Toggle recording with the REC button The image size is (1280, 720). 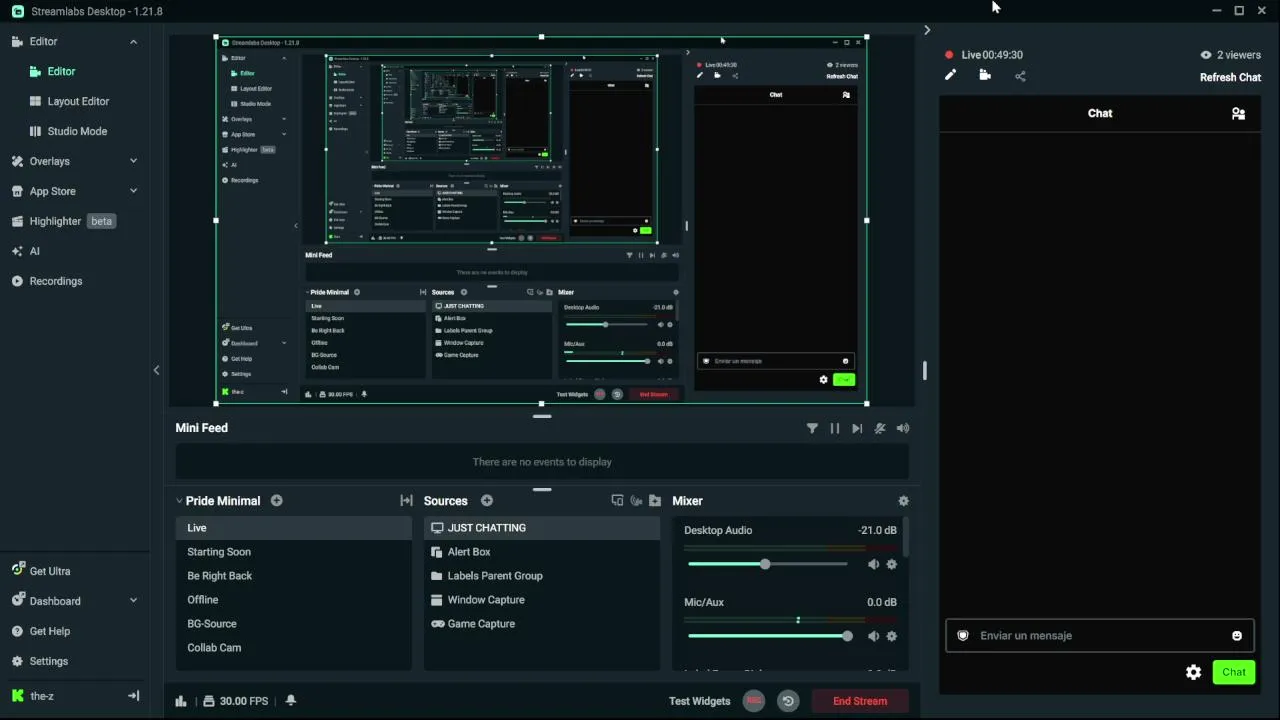point(754,701)
